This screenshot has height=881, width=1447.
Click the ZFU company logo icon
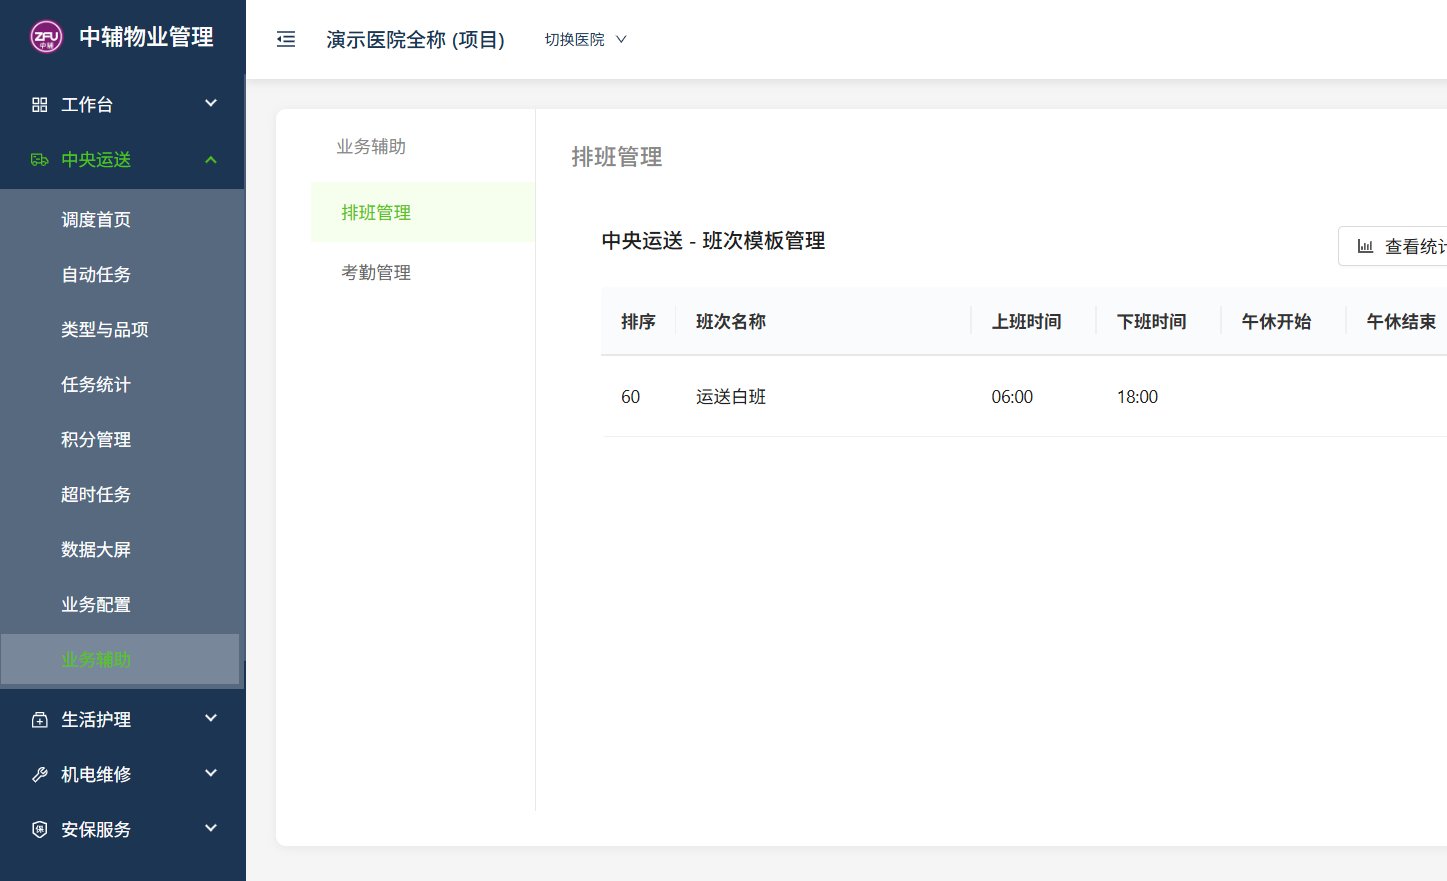click(46, 37)
